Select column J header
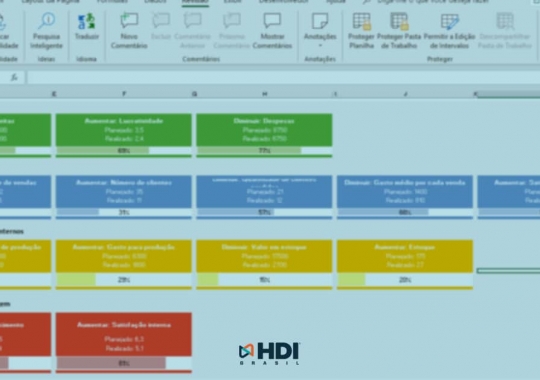This screenshot has height=380, width=540. click(405, 94)
